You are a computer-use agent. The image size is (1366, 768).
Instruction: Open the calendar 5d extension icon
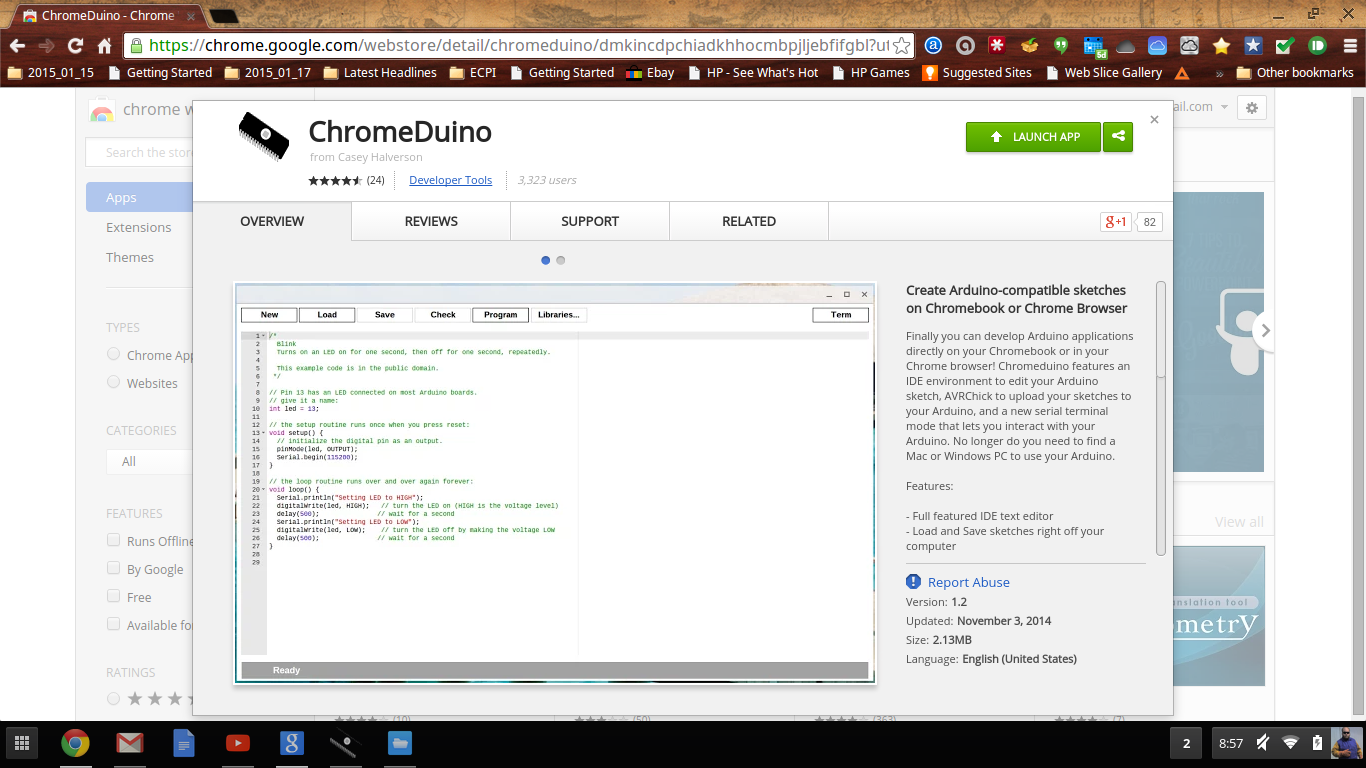coord(1093,46)
